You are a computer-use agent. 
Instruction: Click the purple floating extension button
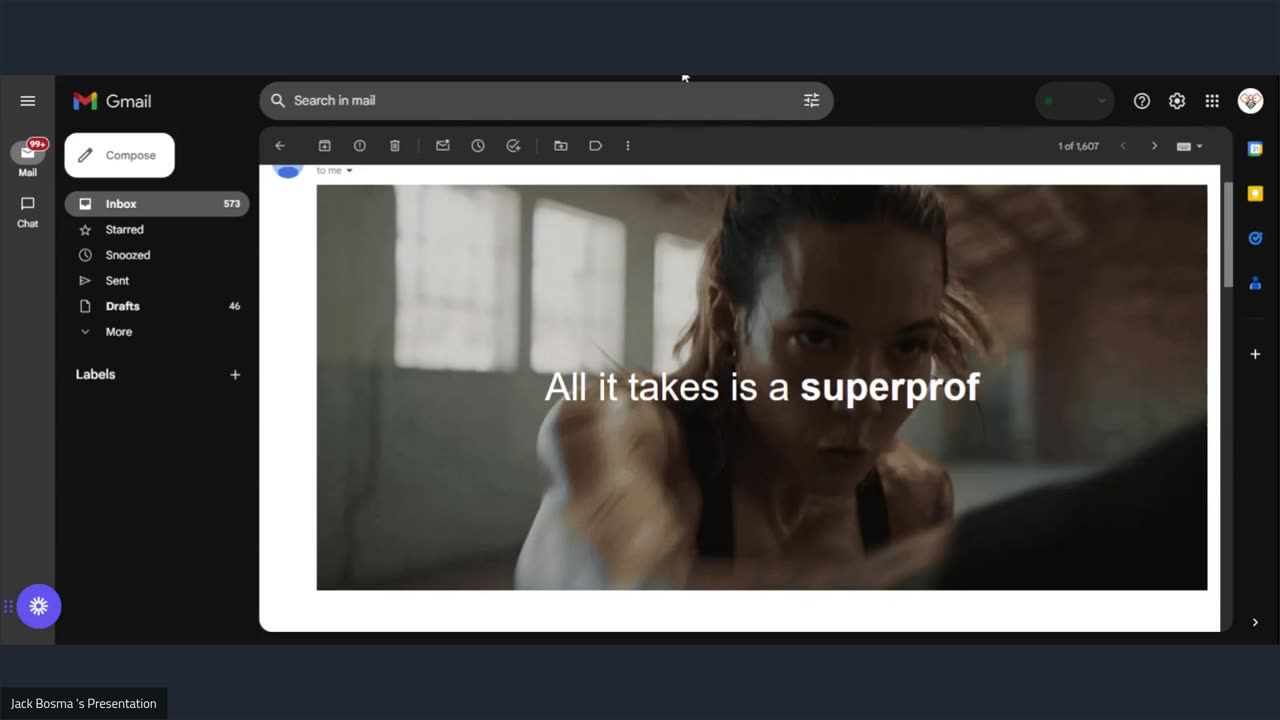(x=38, y=606)
